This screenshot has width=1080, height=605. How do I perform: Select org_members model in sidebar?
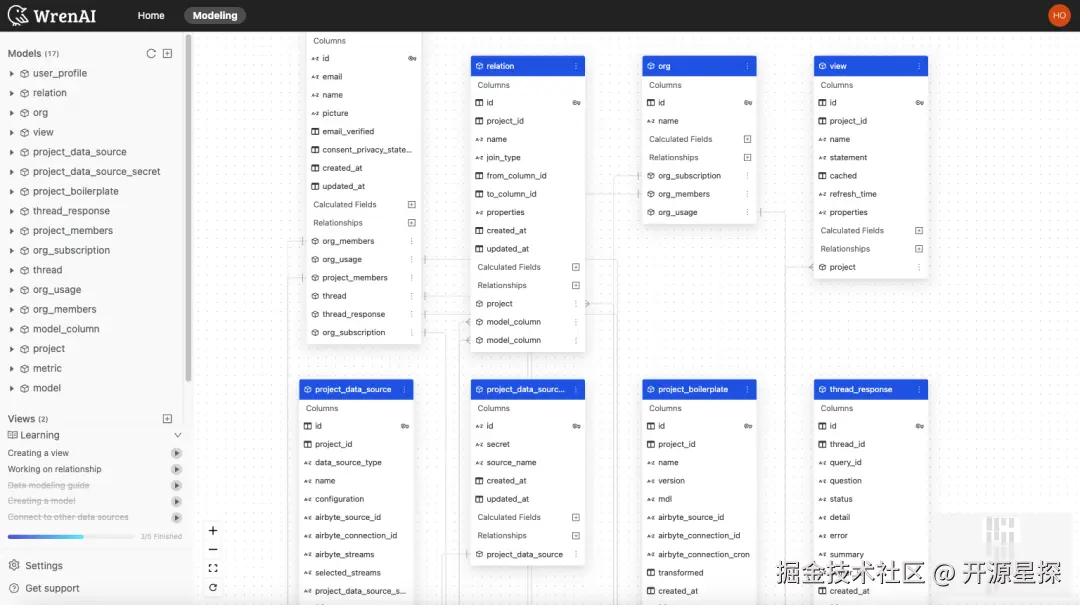[x=64, y=309]
